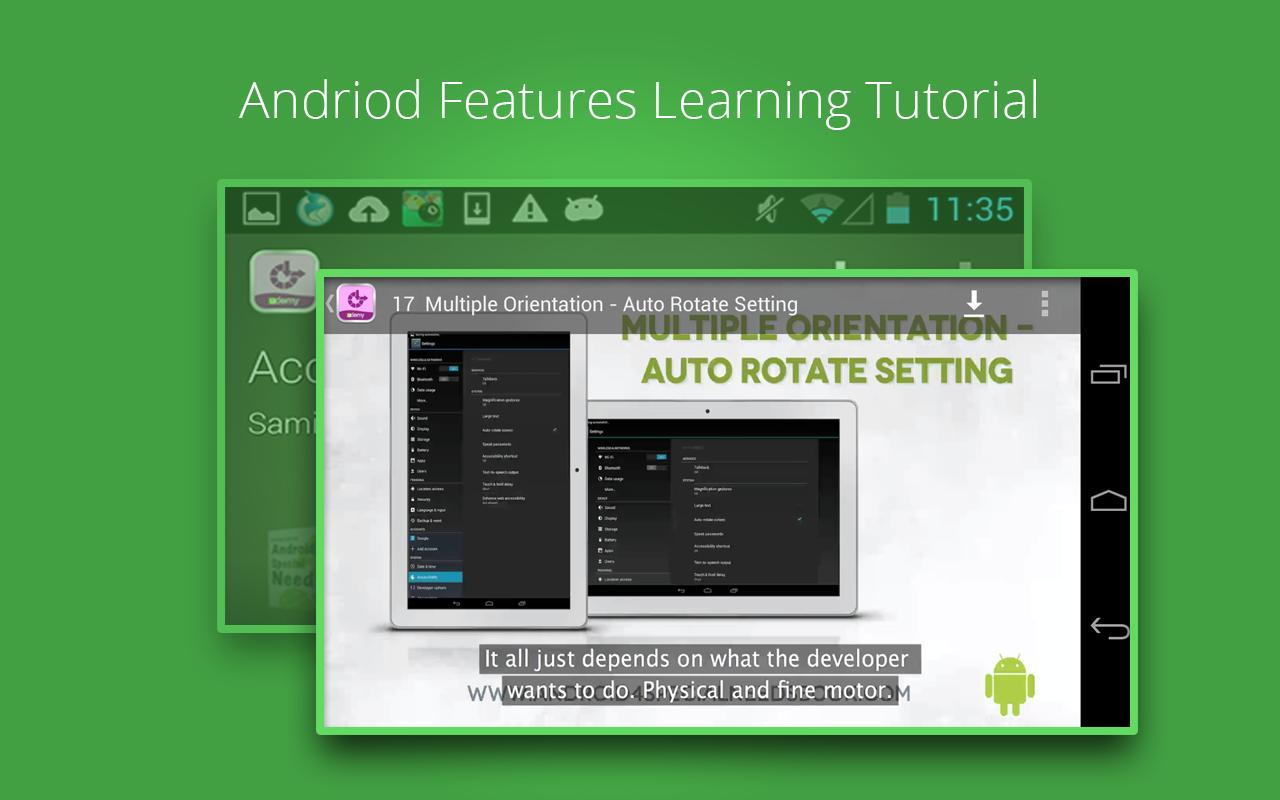Screen dimensions: 1280x800
Task: Open the Recents button on the navigation bar
Action: click(x=1108, y=374)
